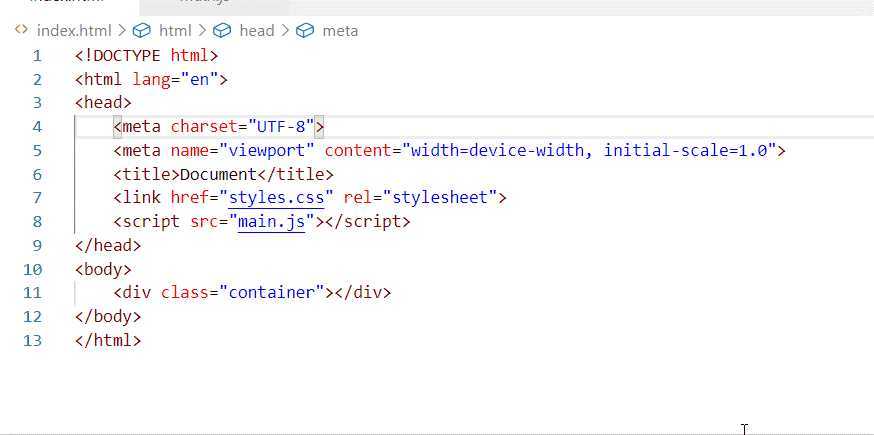The width and height of the screenshot is (874, 435).
Task: Click line number 8 in the gutter
Action: click(x=37, y=222)
